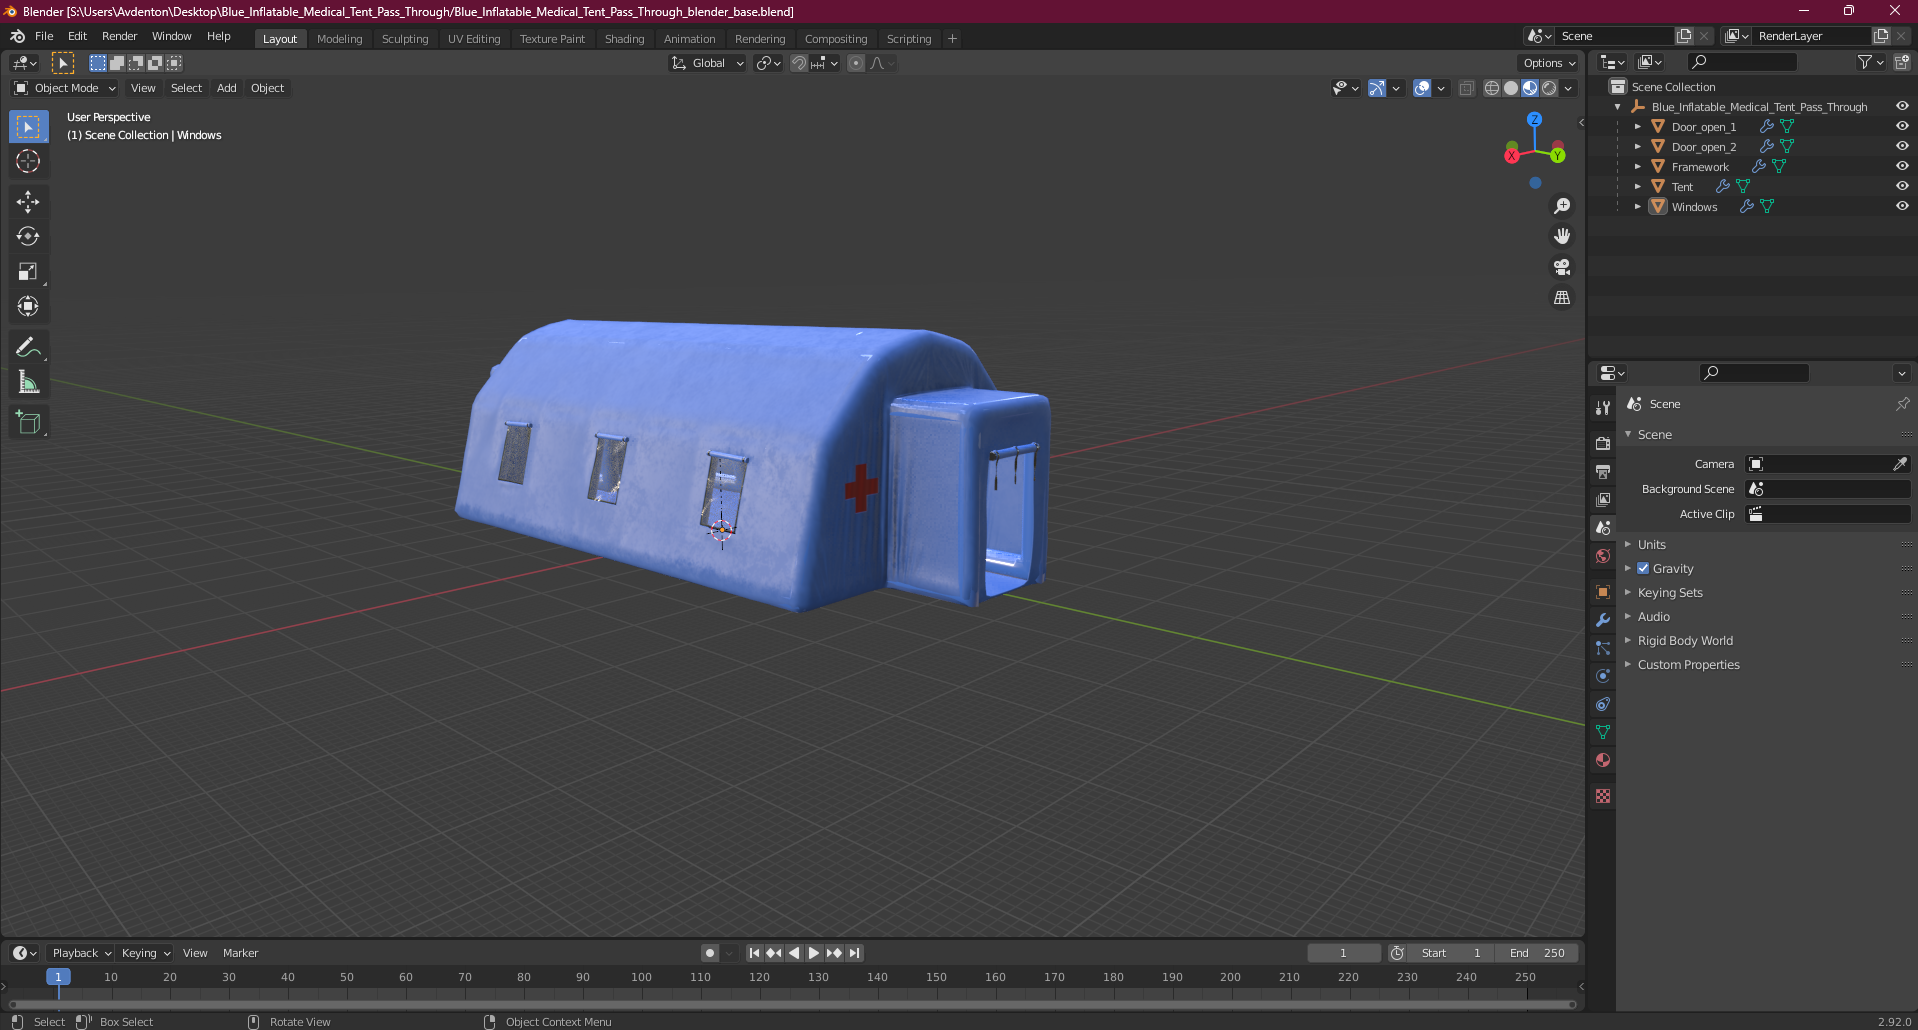Click the Start frame field
The image size is (1918, 1030).
click(x=1451, y=953)
